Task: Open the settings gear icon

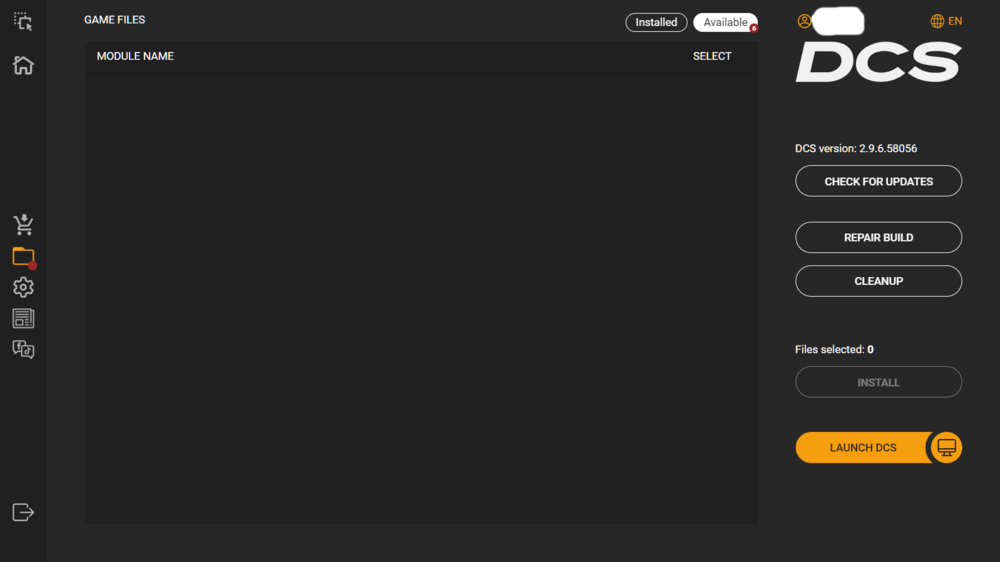Action: (24, 287)
